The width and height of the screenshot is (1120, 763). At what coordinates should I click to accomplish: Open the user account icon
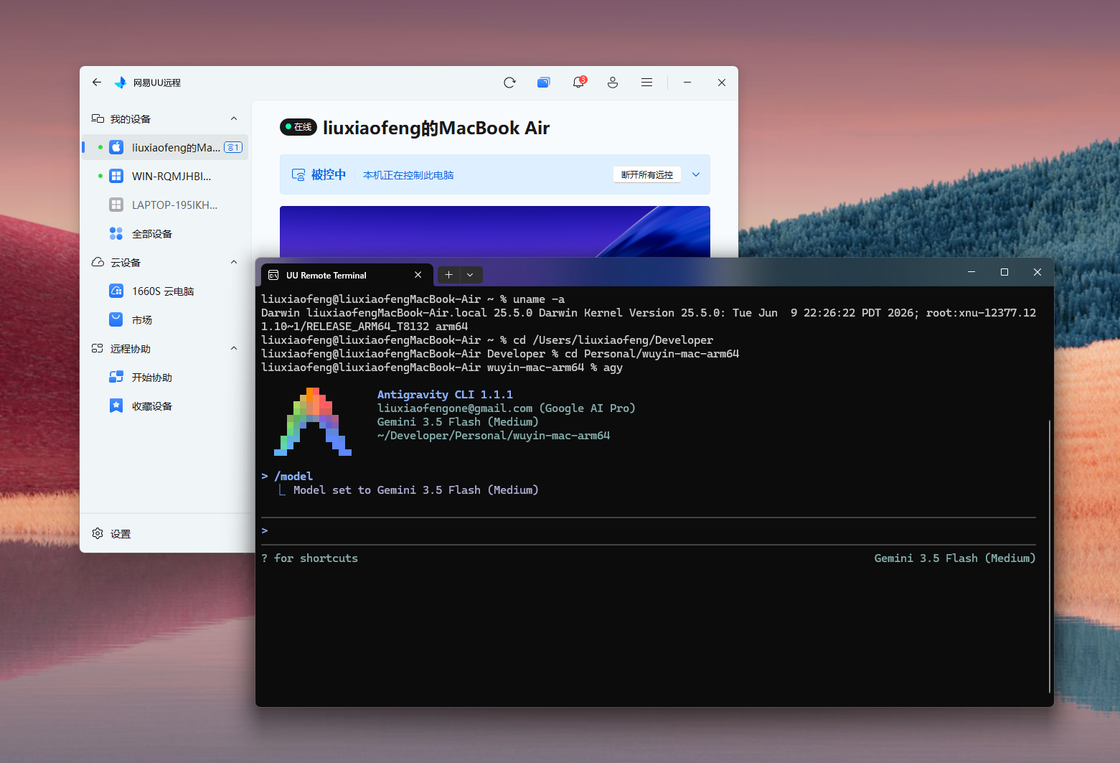click(x=612, y=82)
